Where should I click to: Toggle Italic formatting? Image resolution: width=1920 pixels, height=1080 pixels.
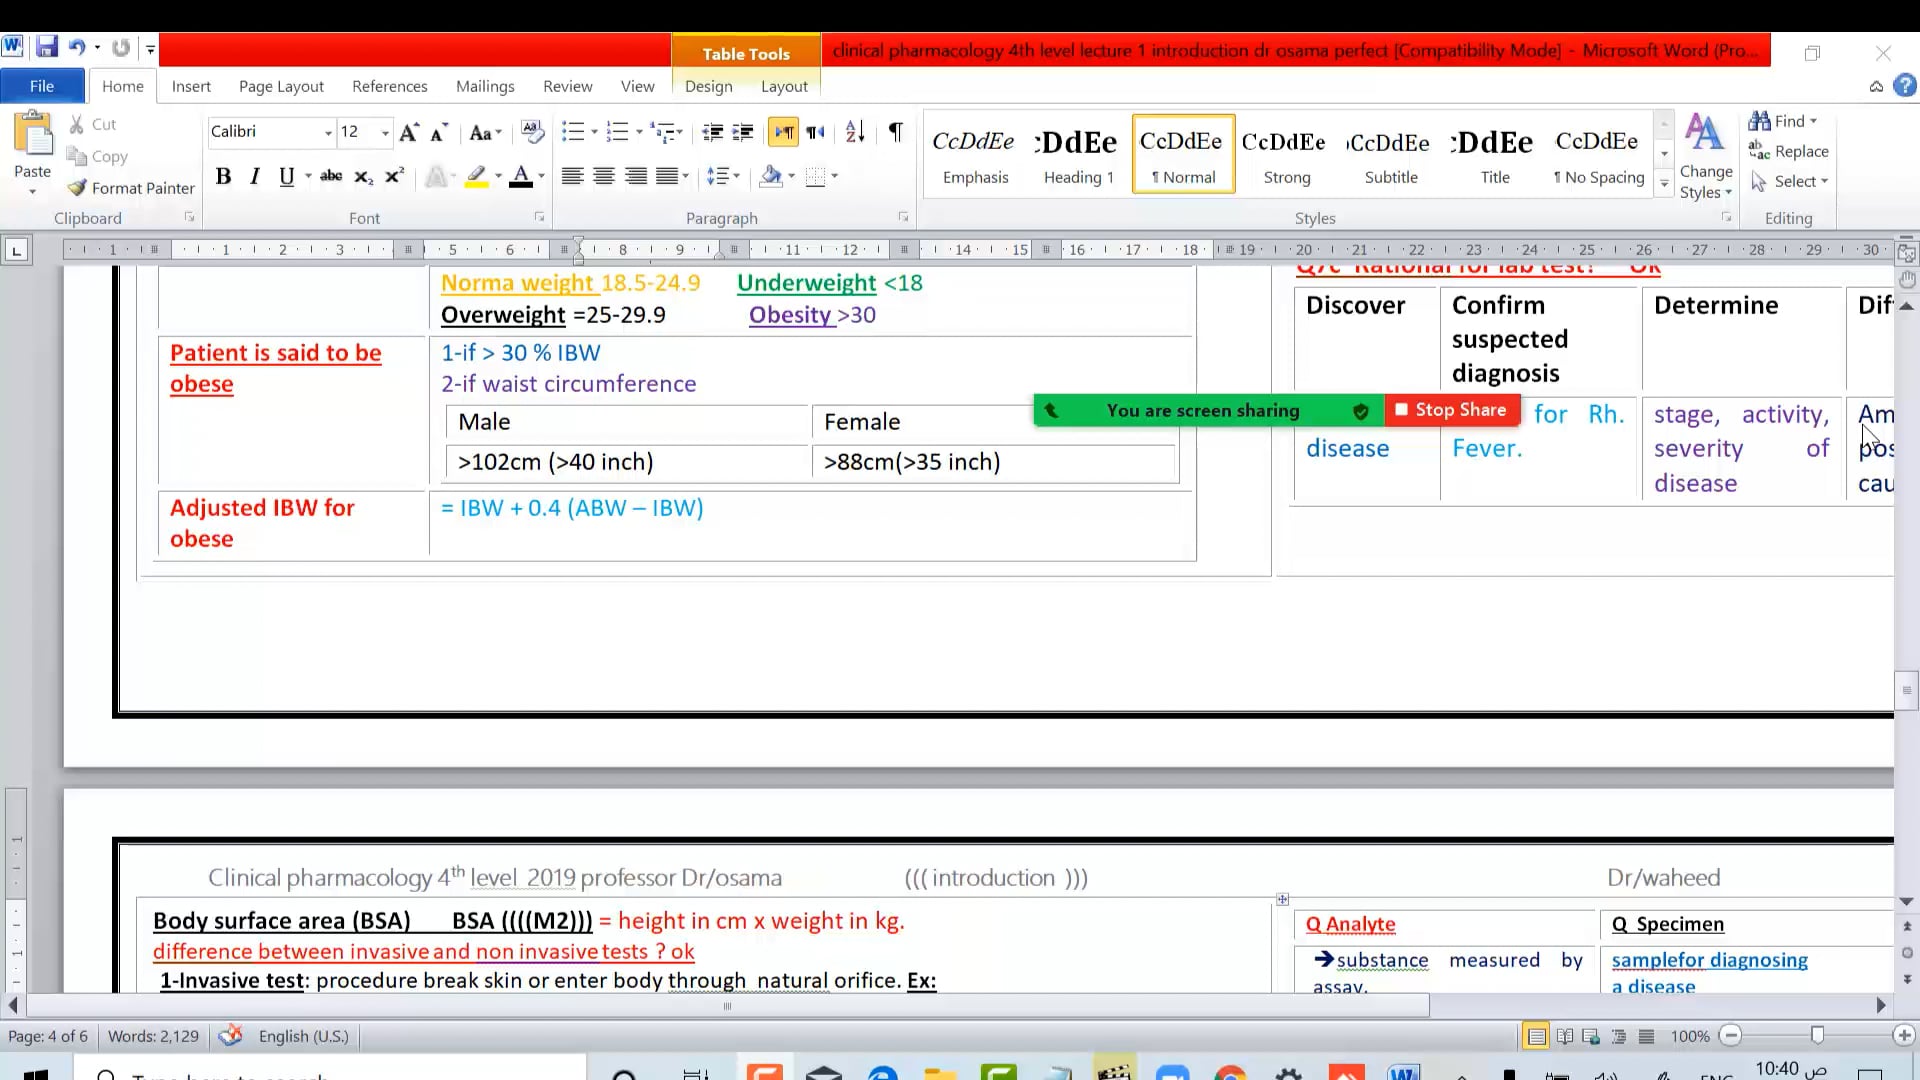coord(255,177)
